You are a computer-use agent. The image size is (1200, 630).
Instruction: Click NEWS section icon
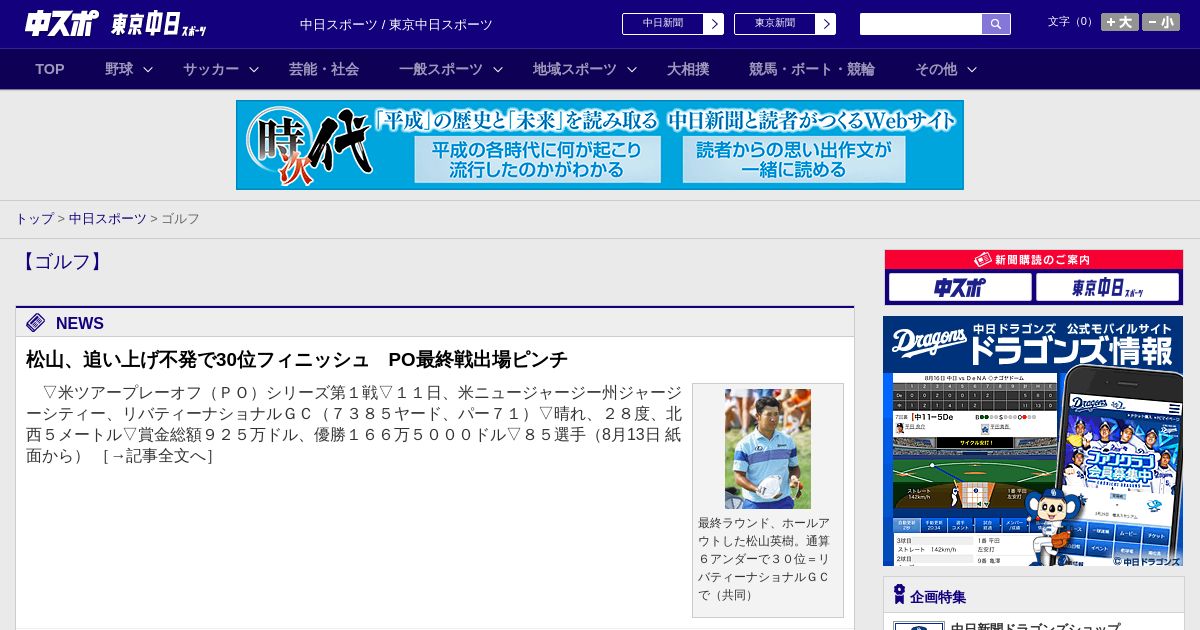tap(36, 322)
